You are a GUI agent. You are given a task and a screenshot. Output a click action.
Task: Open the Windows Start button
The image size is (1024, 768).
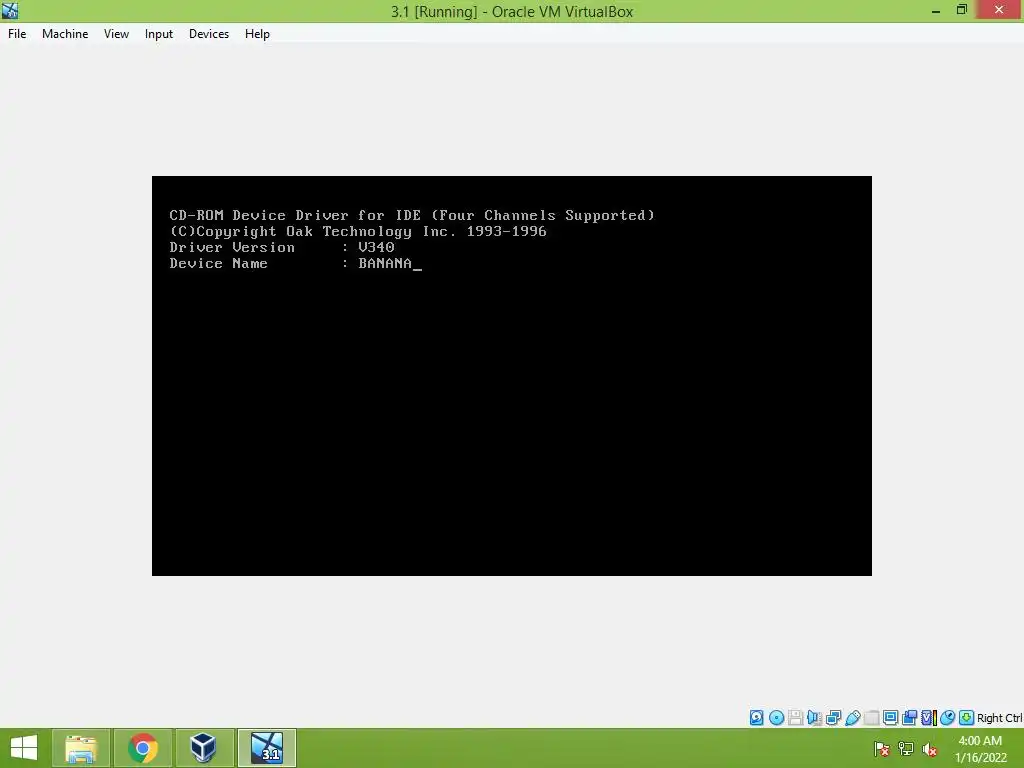click(24, 748)
